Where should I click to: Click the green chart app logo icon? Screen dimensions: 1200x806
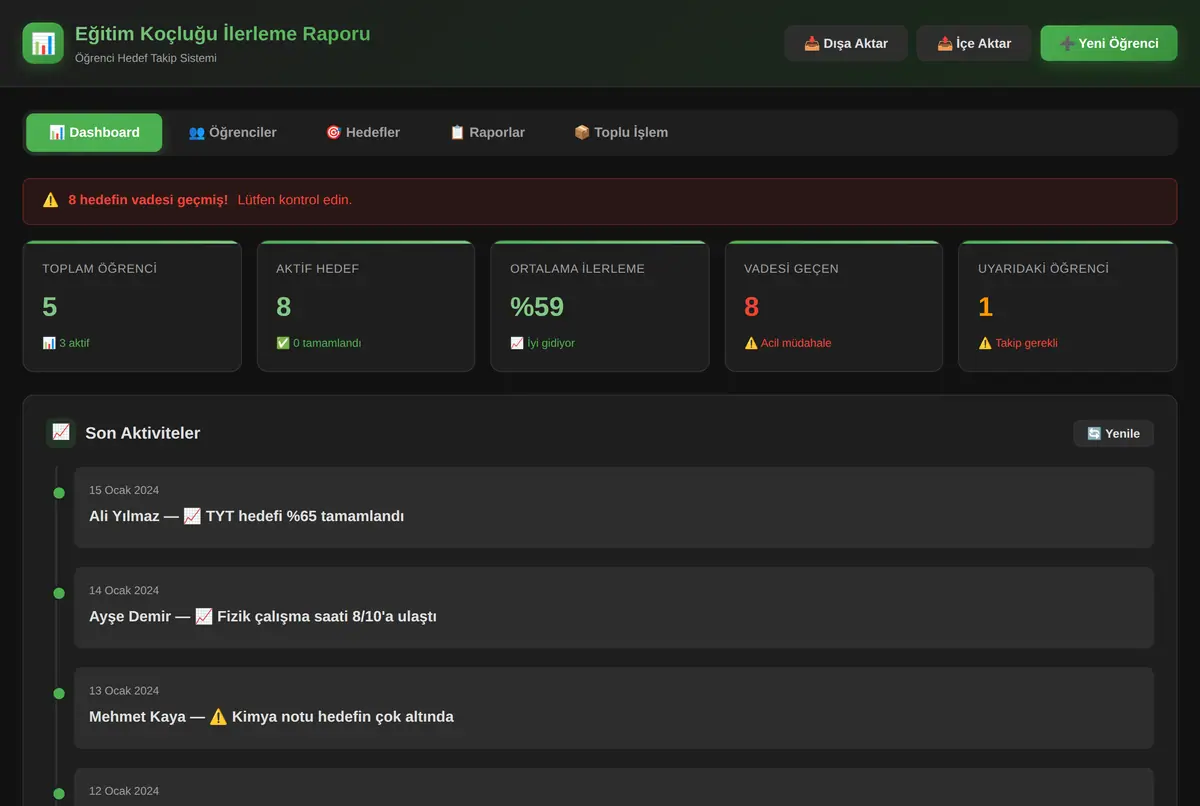pyautogui.click(x=43, y=43)
